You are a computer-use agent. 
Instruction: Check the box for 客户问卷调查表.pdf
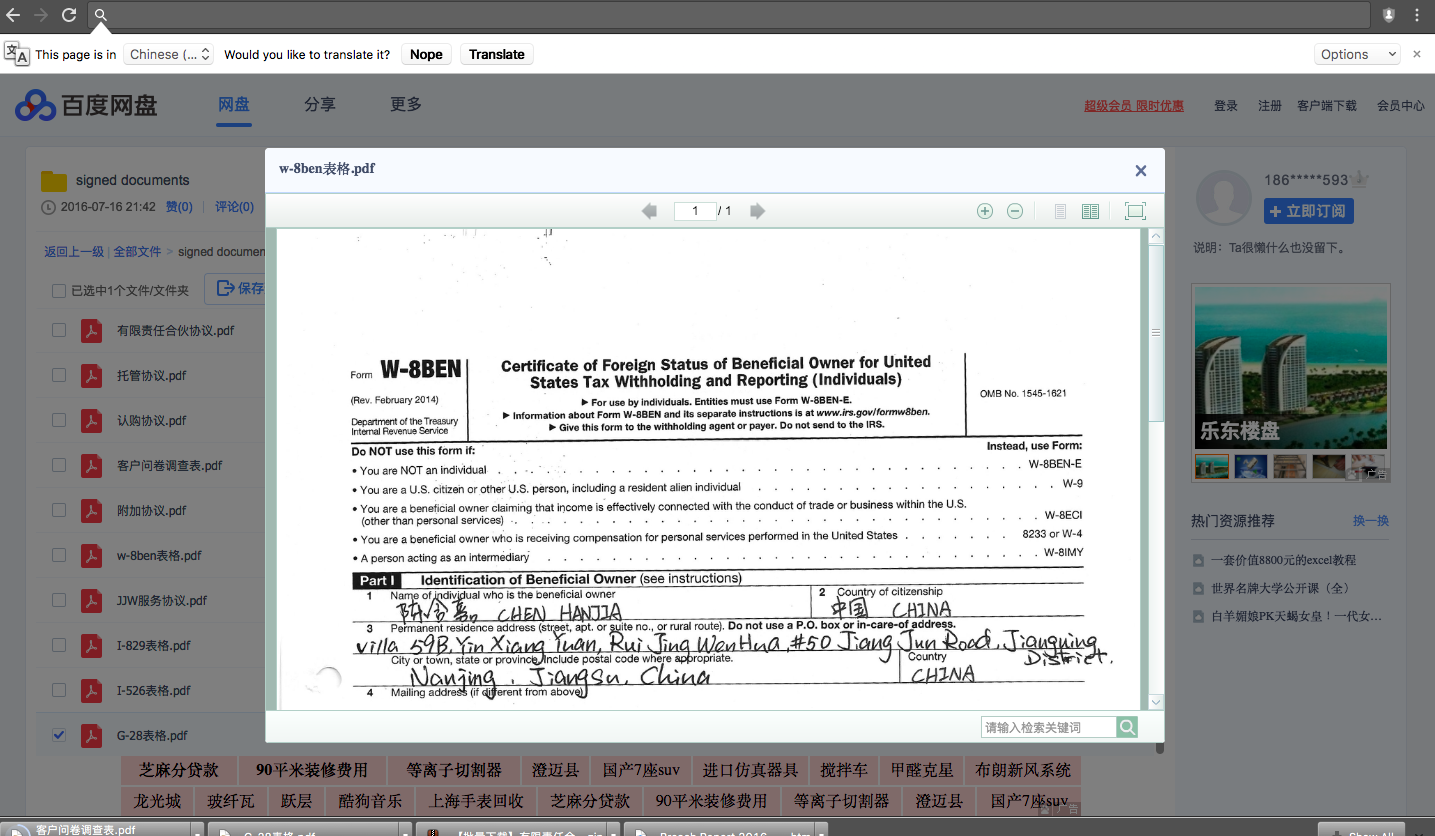59,465
